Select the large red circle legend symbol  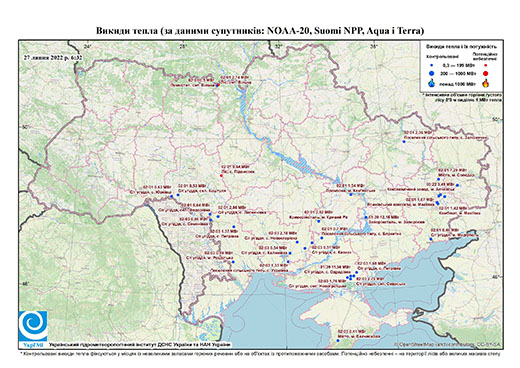486,74
